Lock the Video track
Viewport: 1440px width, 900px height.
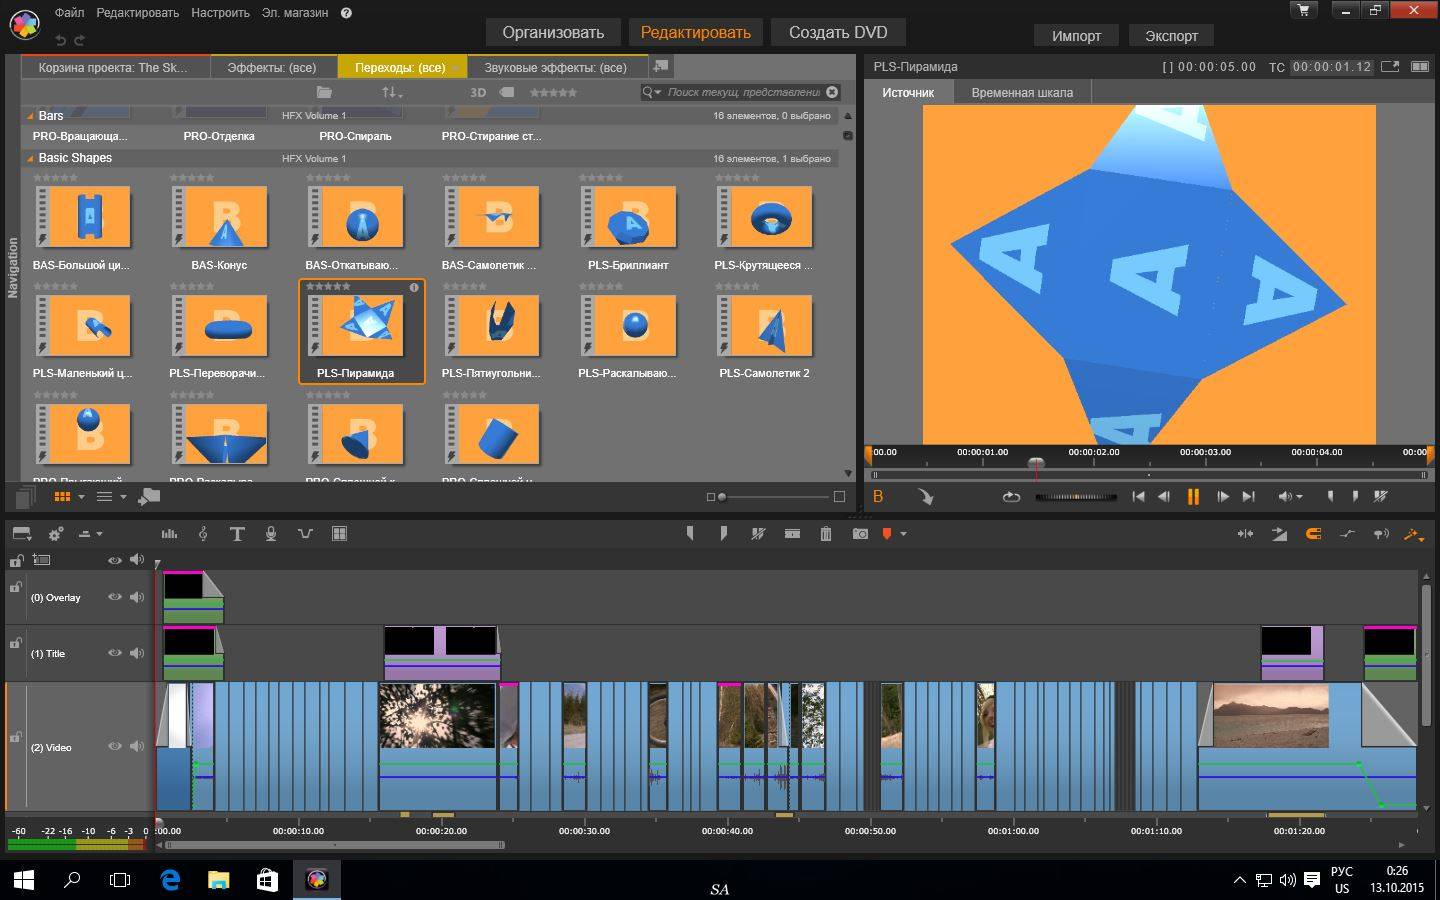click(x=15, y=737)
